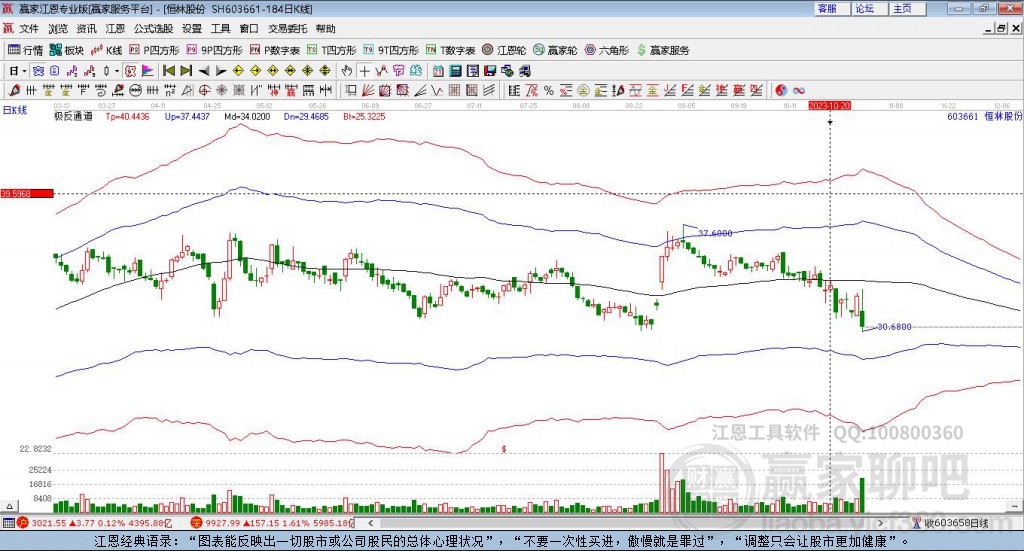Click the red-blue yin-yang icon

point(781,90)
